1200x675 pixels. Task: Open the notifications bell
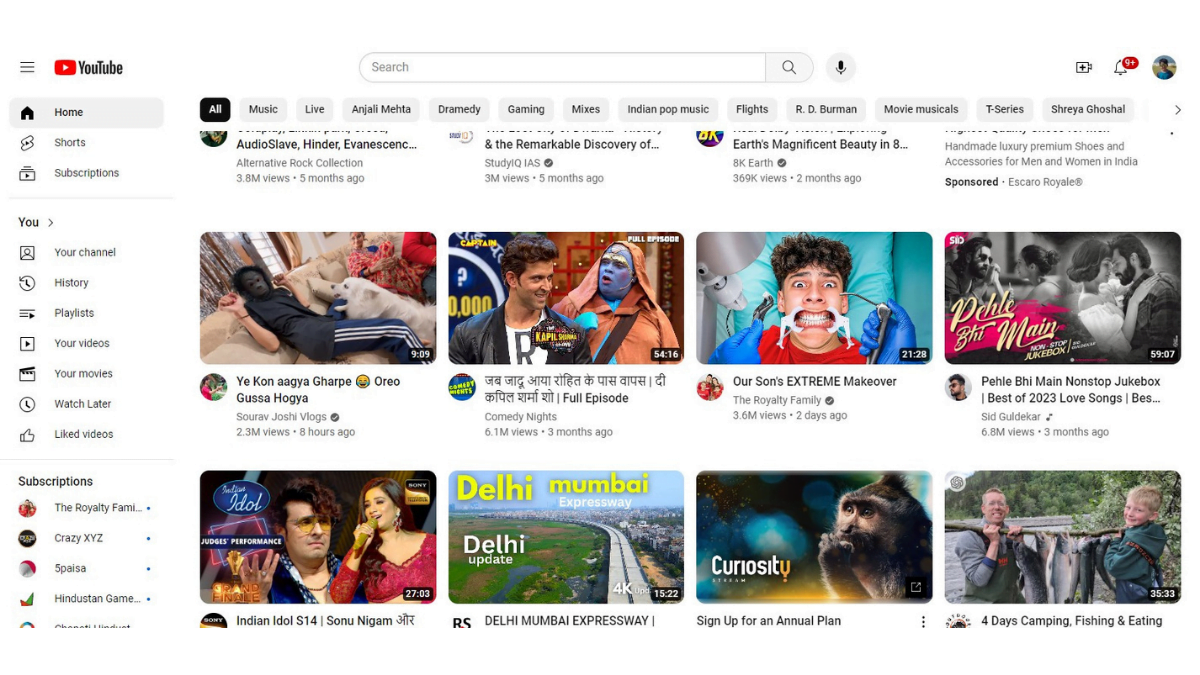1121,67
